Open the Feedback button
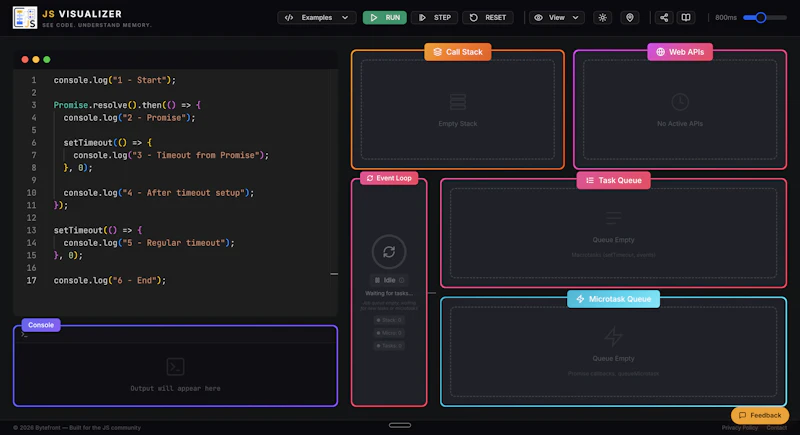This screenshot has width=800, height=435. [x=760, y=415]
